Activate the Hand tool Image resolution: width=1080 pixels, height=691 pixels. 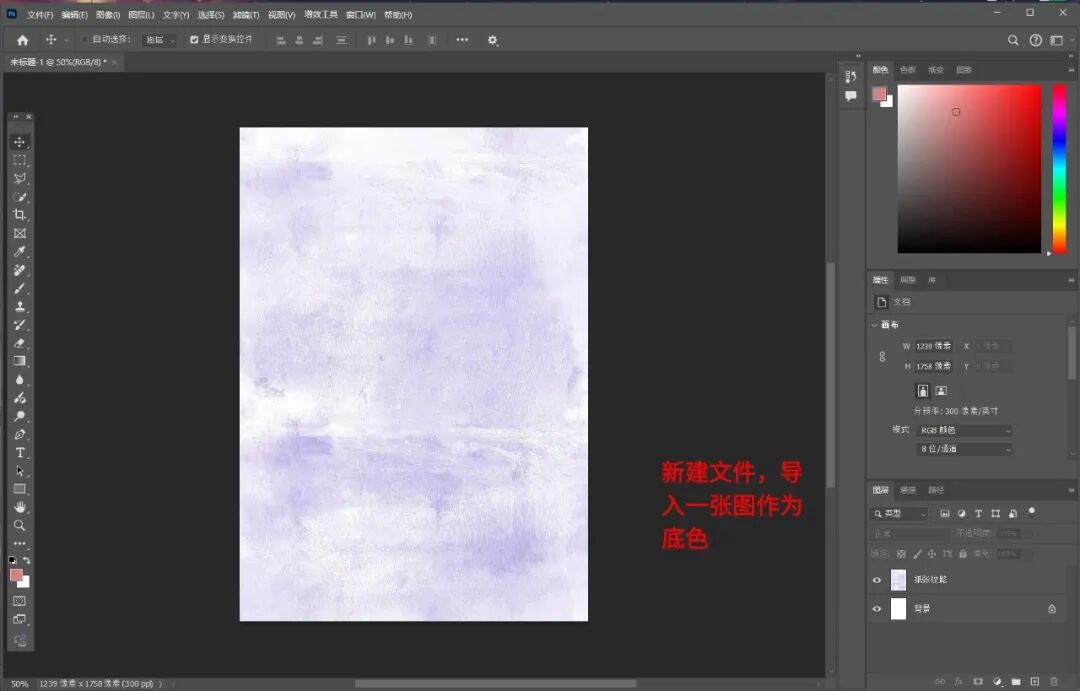pyautogui.click(x=19, y=507)
